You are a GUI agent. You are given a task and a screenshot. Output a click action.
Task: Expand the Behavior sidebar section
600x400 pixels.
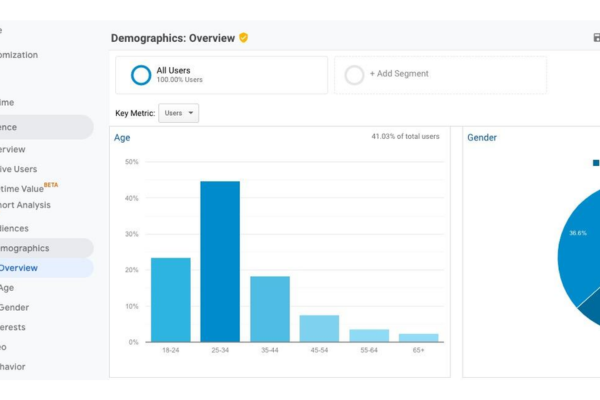click(x=13, y=367)
